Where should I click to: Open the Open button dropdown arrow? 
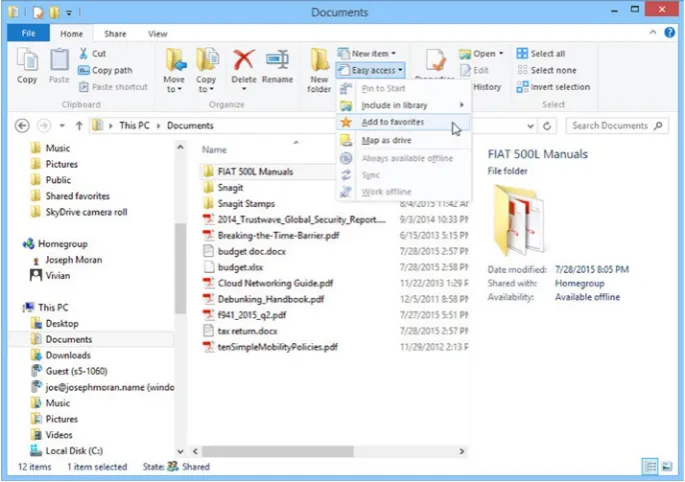501,53
